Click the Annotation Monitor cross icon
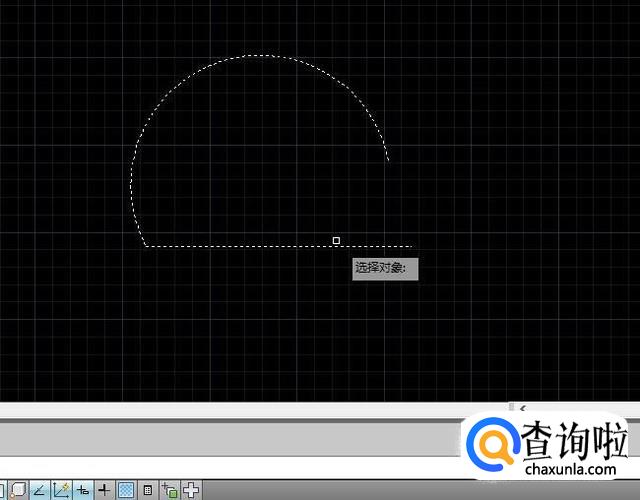Screen dimensions: 640x500 click(x=190, y=490)
